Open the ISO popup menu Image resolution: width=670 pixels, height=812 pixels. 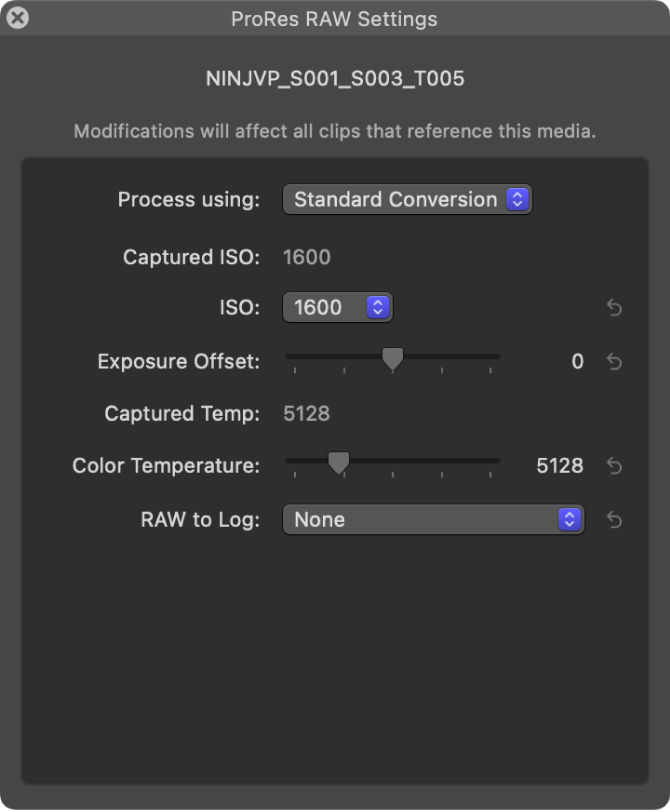[337, 308]
